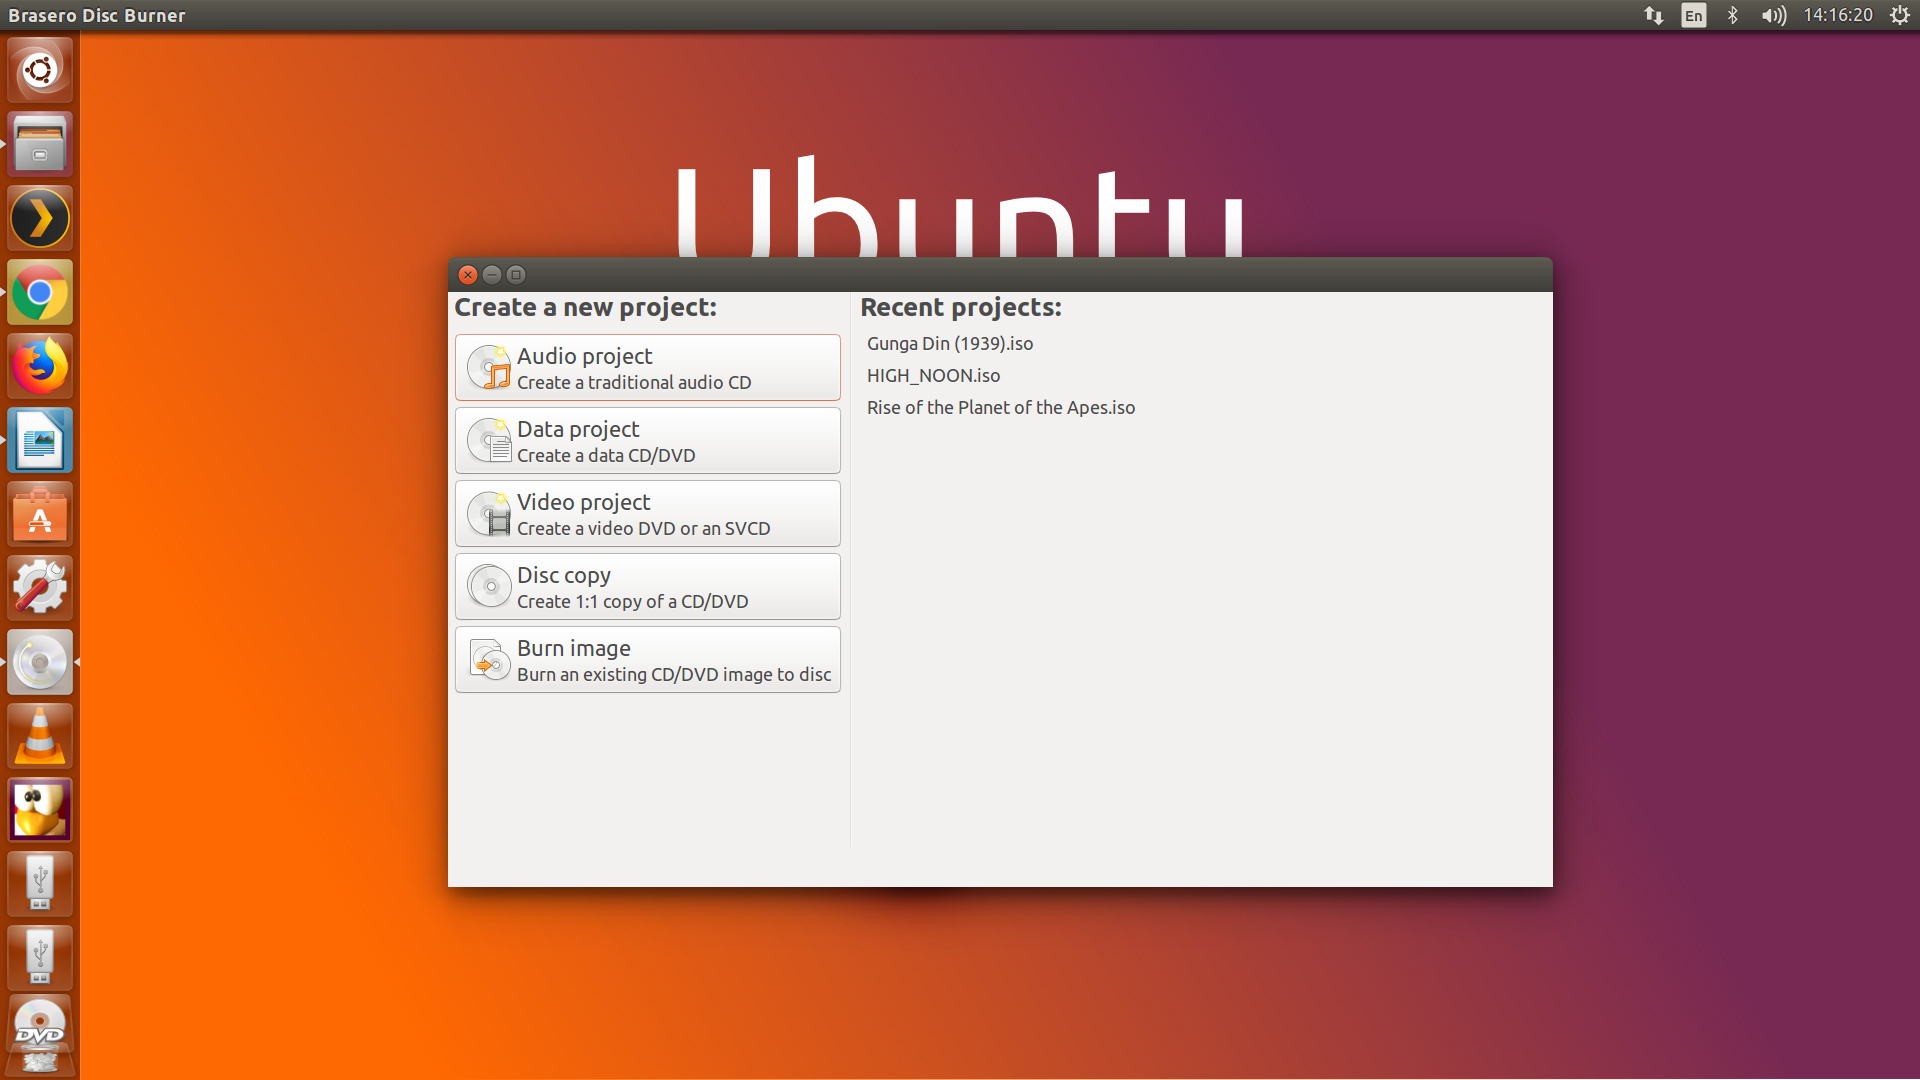Launch VLC media player from launcher
Viewport: 1920px width, 1080px height.
tap(40, 736)
